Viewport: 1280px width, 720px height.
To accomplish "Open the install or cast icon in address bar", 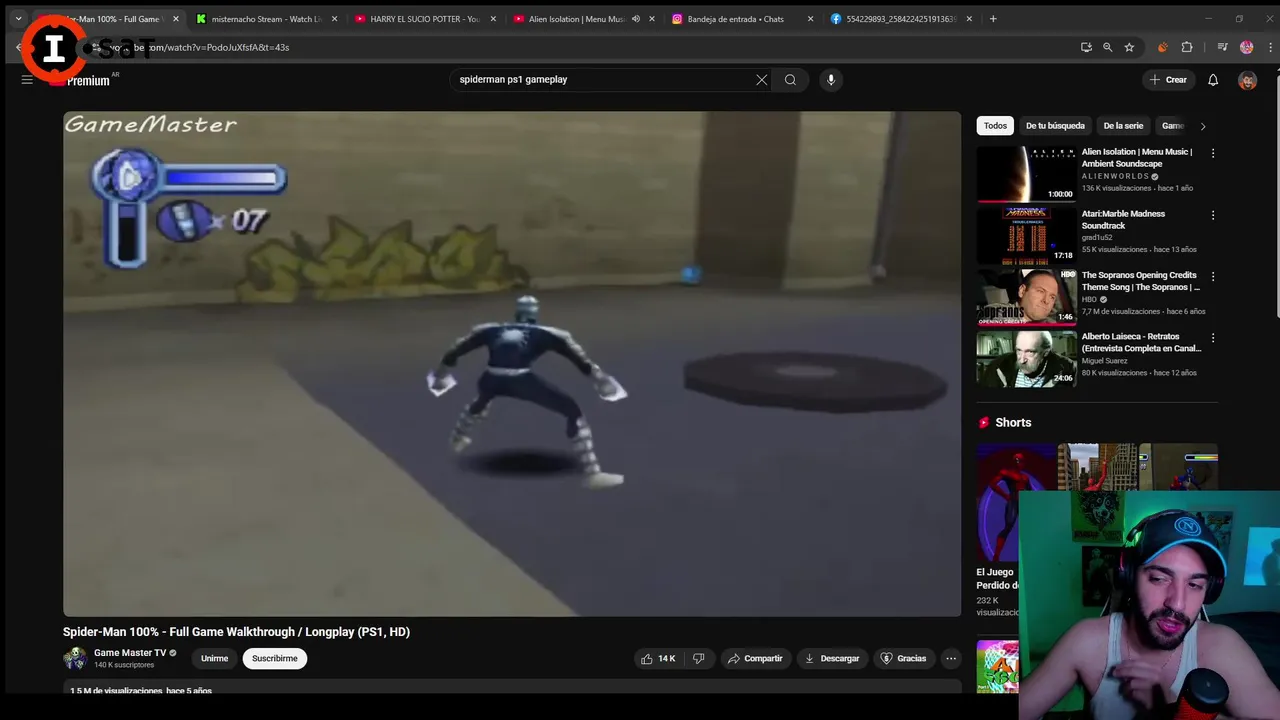I will pos(1086,47).
